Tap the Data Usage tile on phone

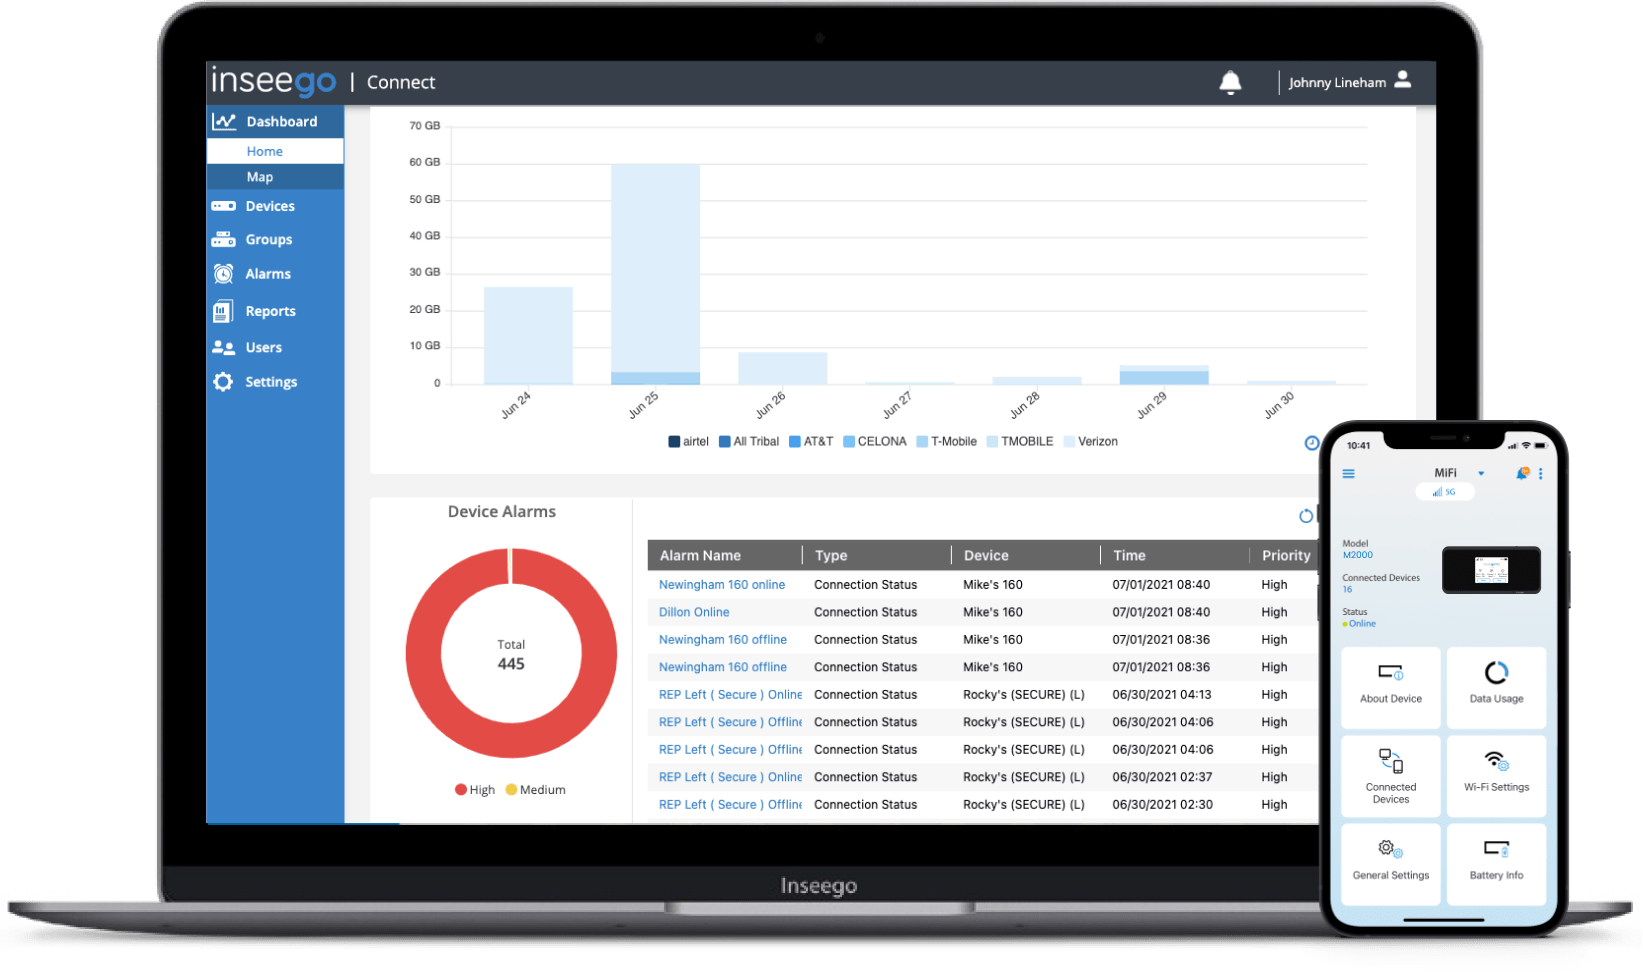pos(1496,686)
